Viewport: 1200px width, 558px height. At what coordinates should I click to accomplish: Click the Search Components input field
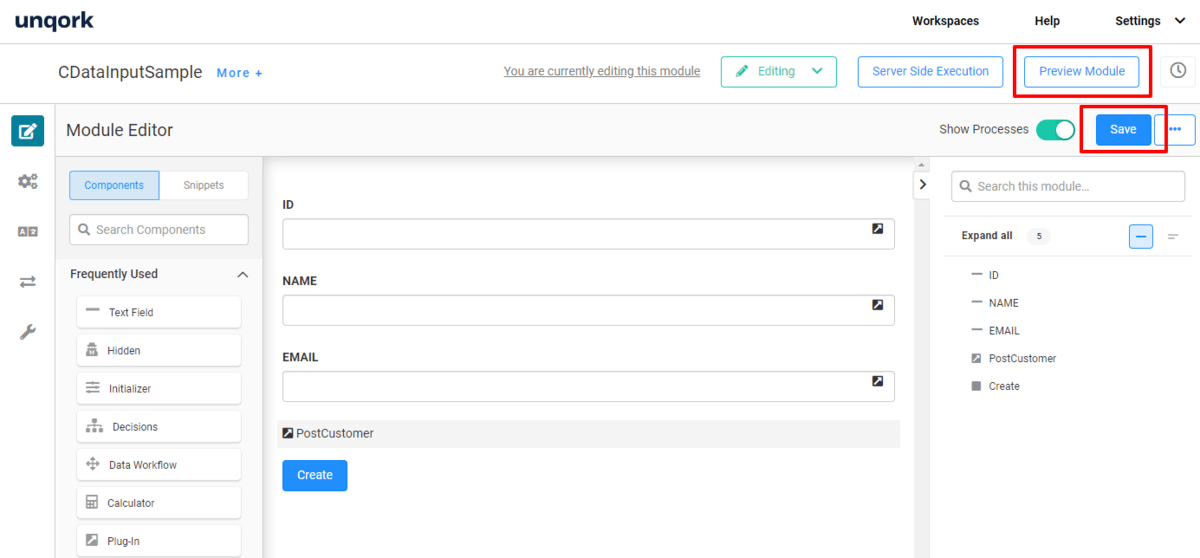[x=160, y=230]
